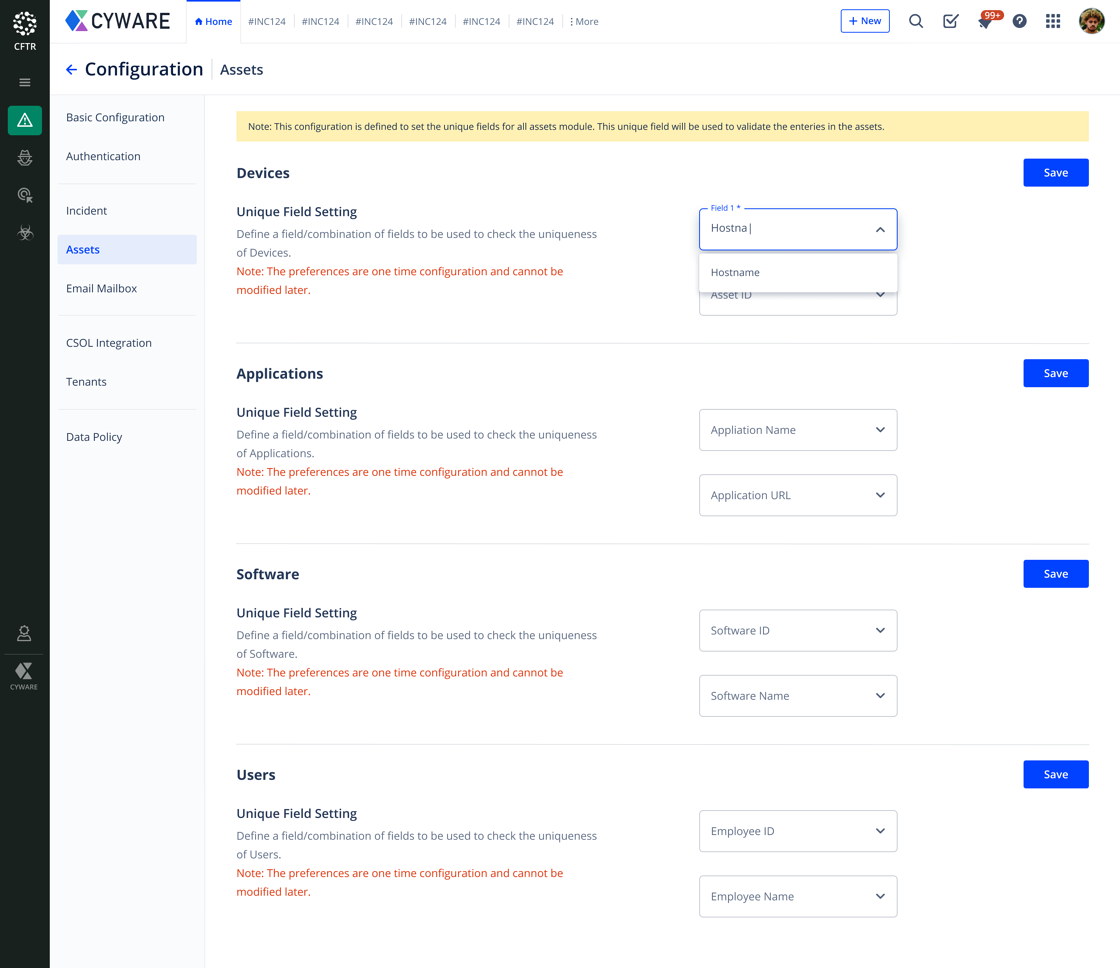Open the notifications bell with 99+ badge
The width and height of the screenshot is (1120, 968).
(x=986, y=22)
